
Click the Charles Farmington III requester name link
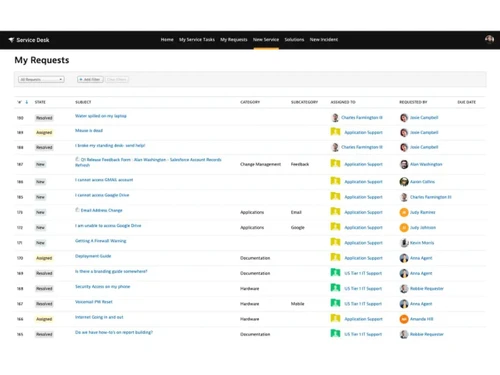431,197
